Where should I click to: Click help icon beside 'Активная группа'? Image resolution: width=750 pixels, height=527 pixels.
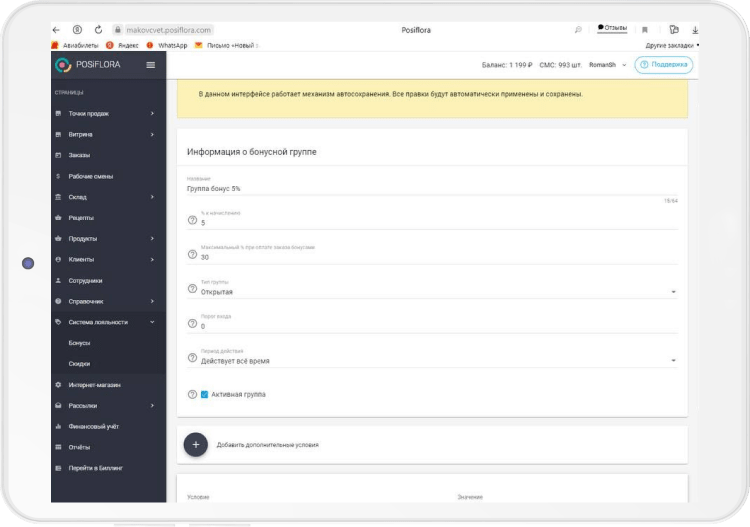point(192,395)
